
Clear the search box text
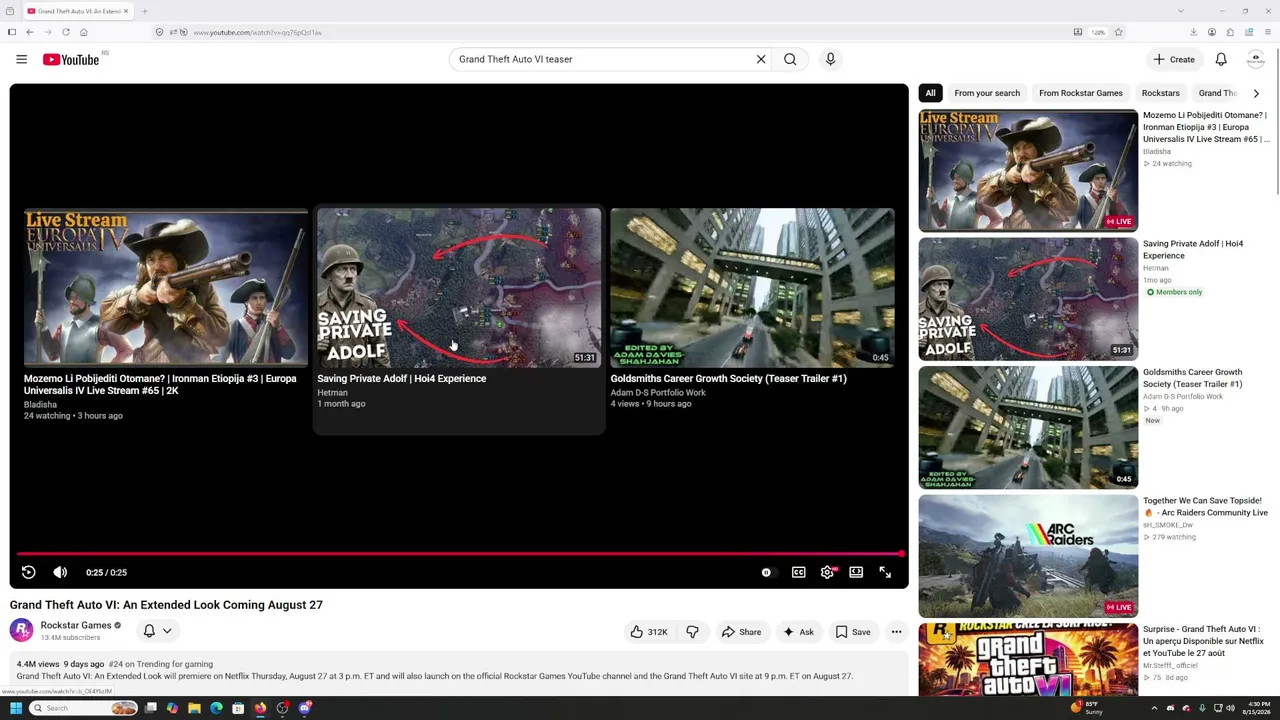coord(761,59)
